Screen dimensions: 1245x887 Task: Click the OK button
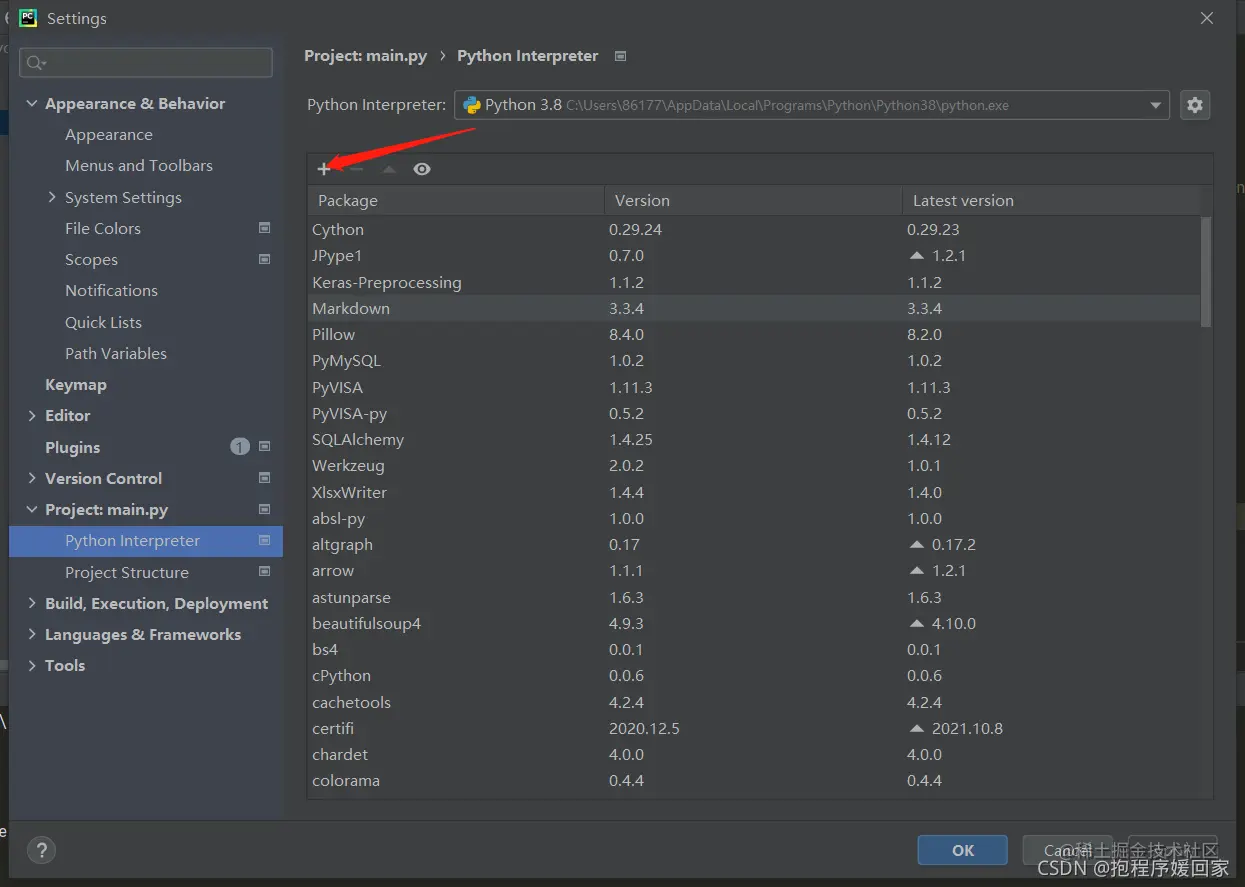pos(963,850)
